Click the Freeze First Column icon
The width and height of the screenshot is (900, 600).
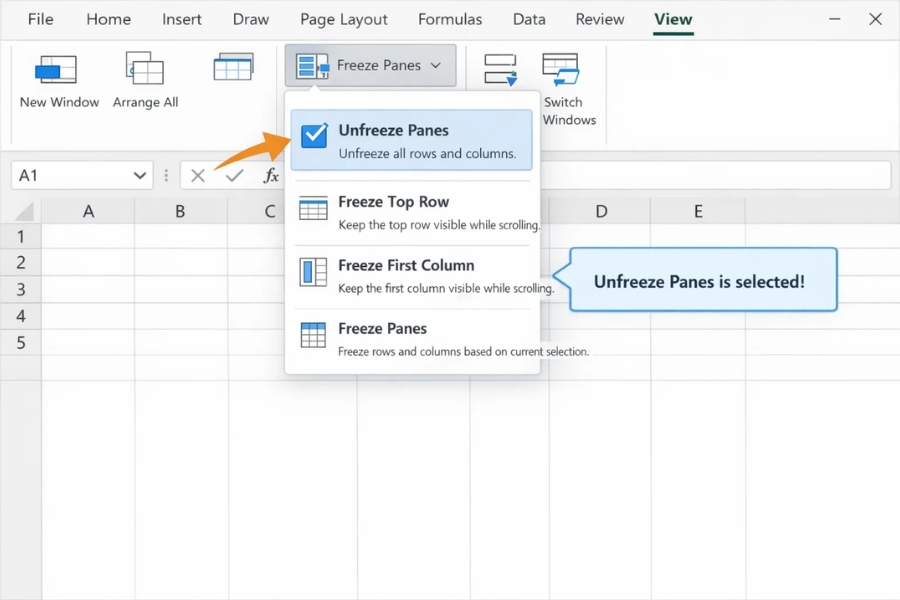[x=313, y=272]
